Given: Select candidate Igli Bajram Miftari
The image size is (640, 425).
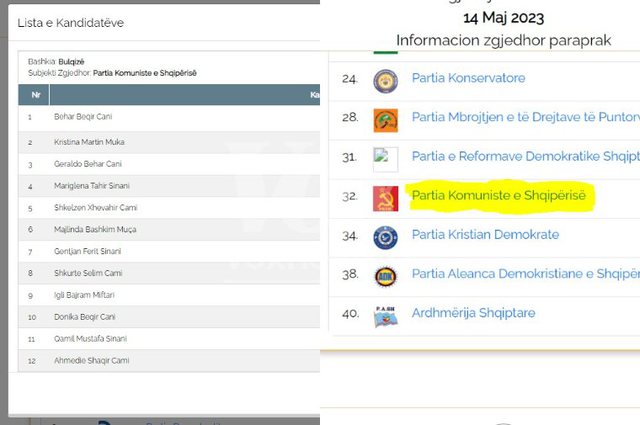Looking at the screenshot, I should [x=84, y=295].
